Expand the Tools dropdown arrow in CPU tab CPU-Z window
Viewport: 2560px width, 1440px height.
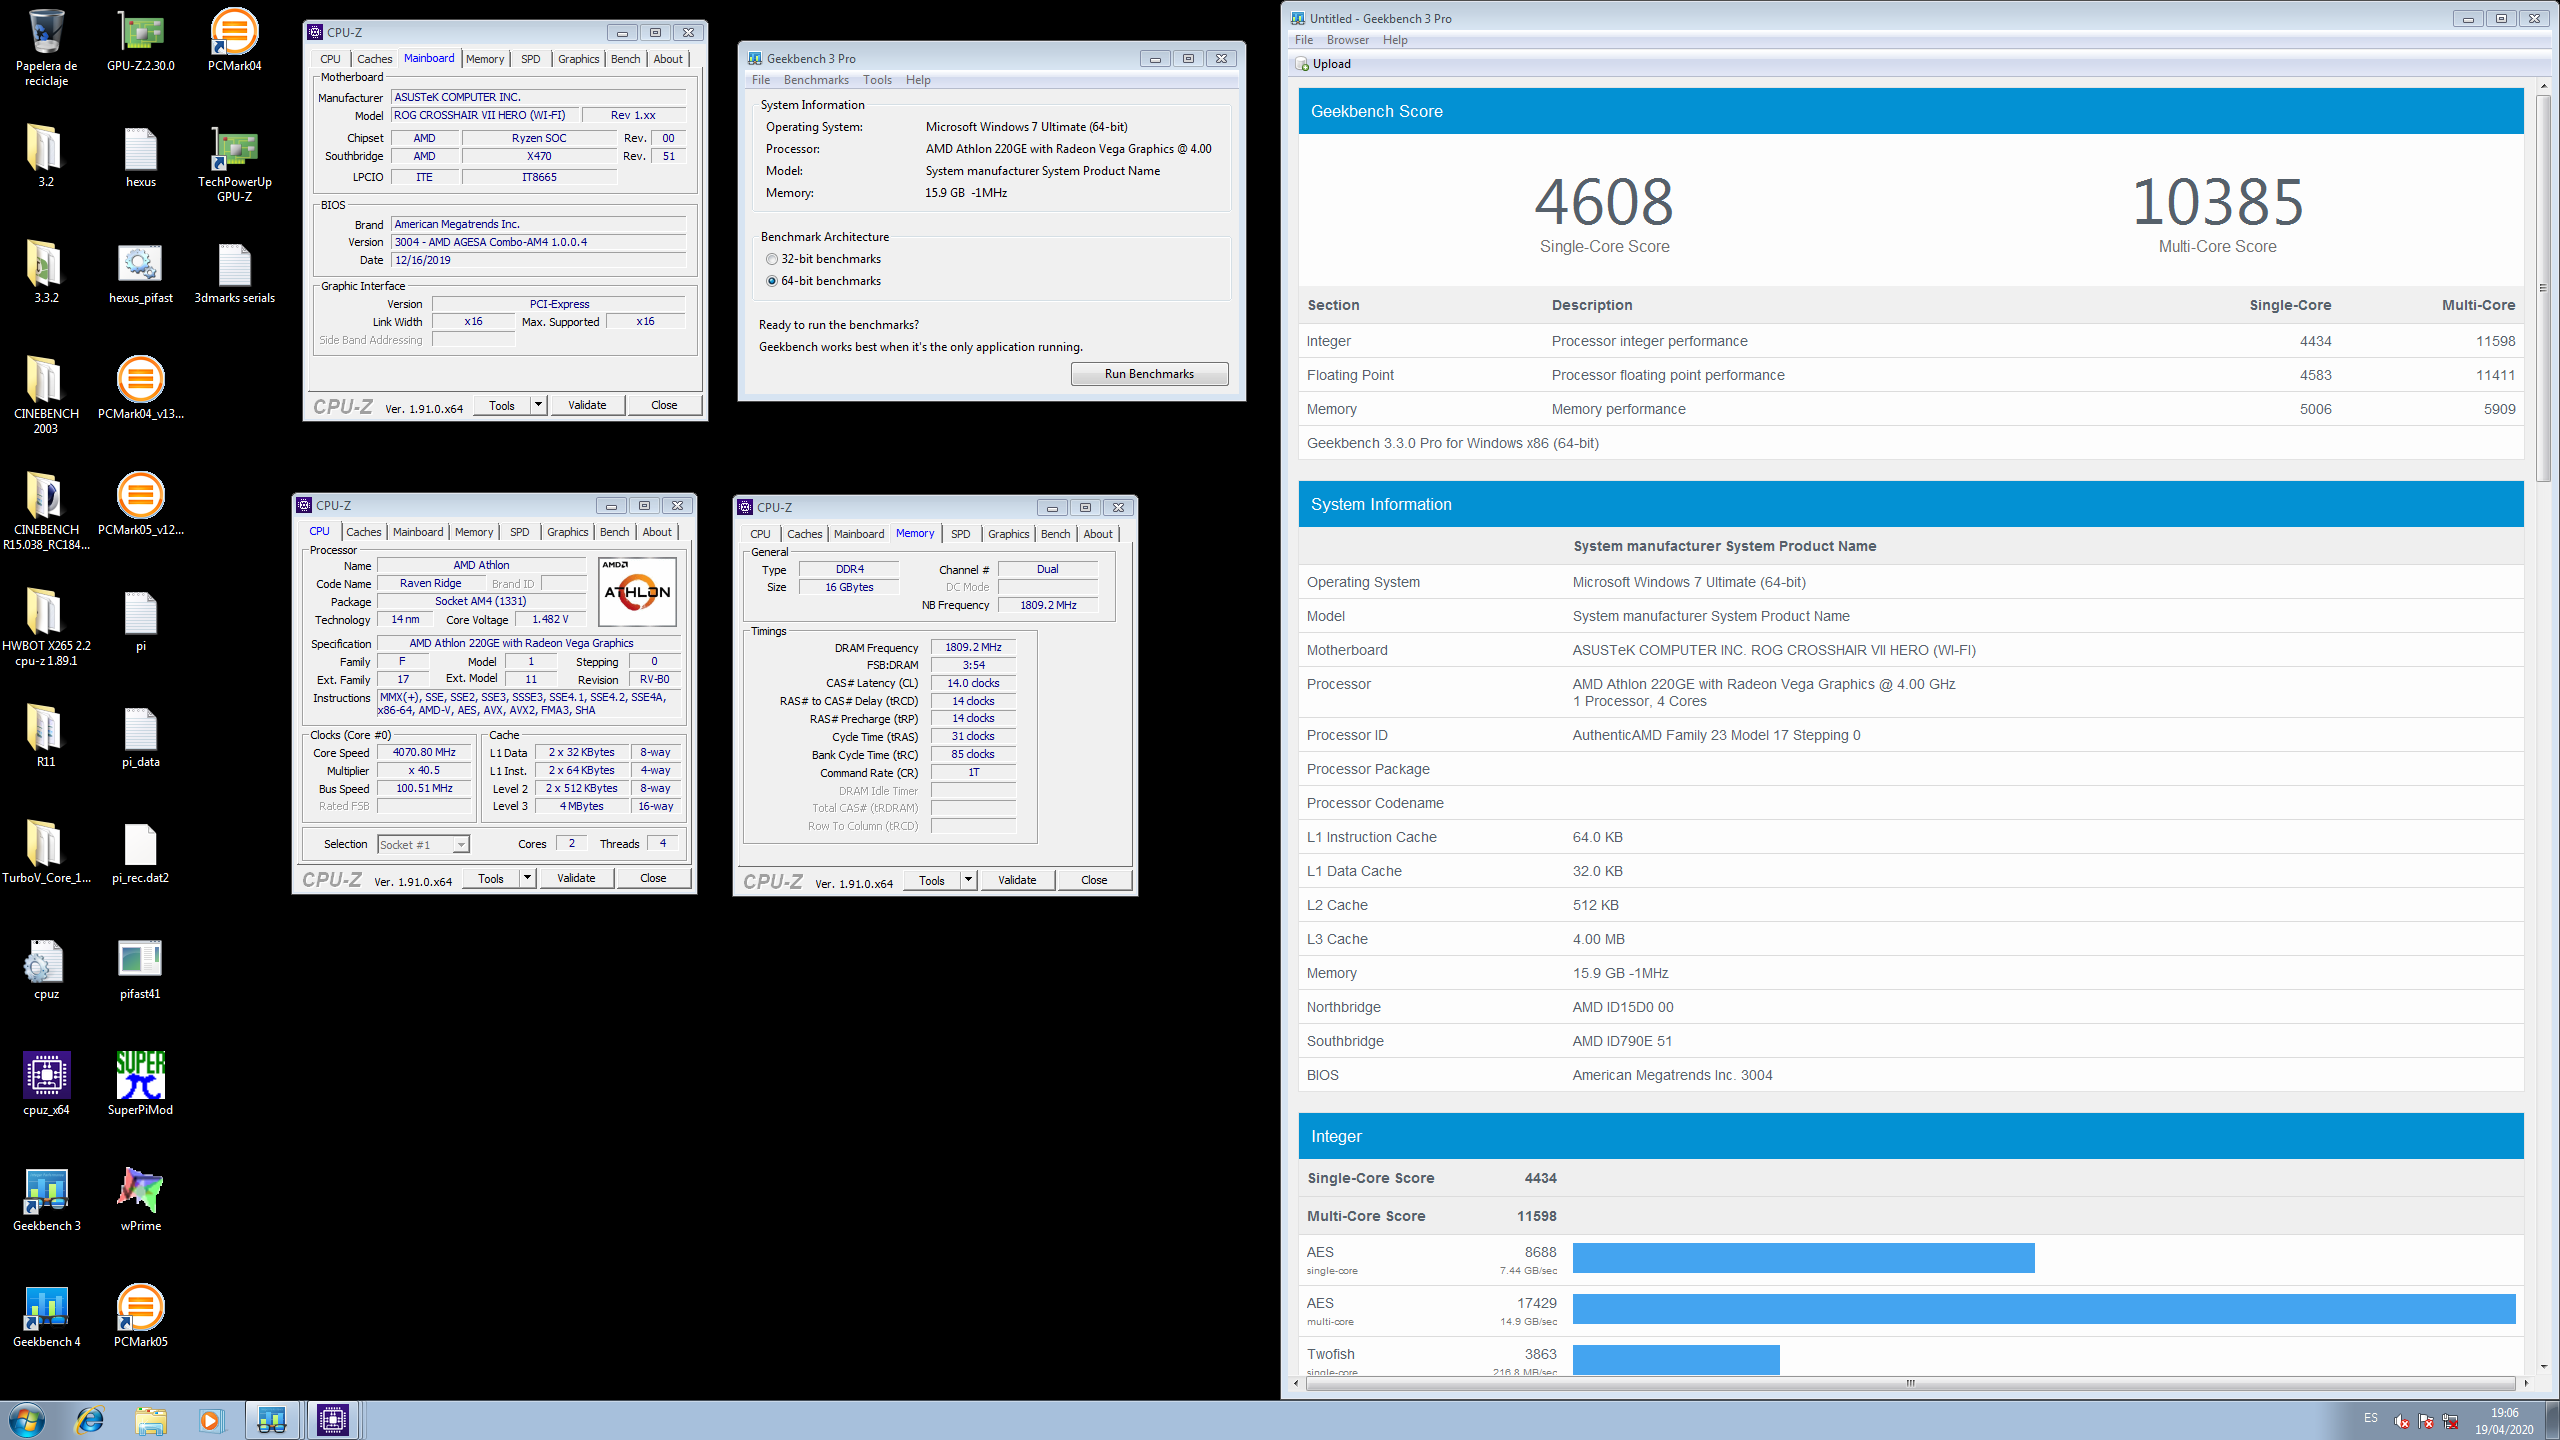(527, 878)
